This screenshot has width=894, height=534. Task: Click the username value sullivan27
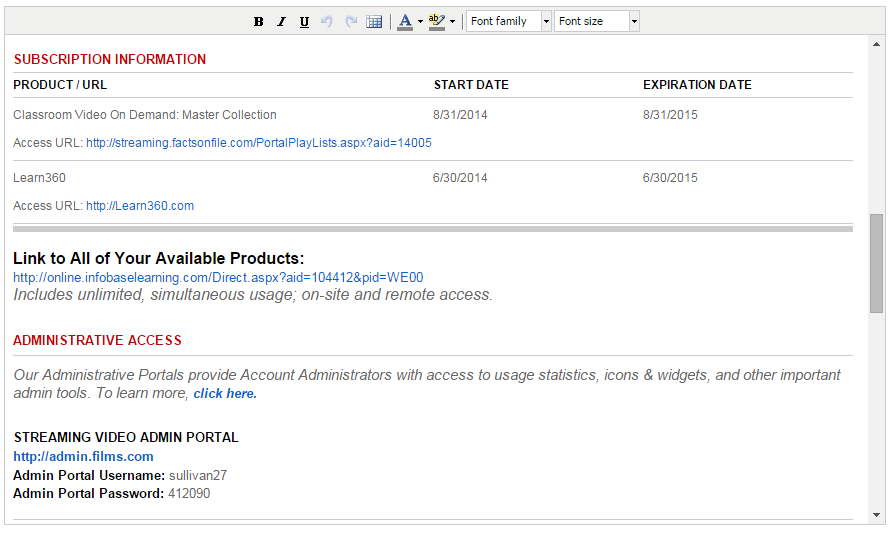click(198, 475)
